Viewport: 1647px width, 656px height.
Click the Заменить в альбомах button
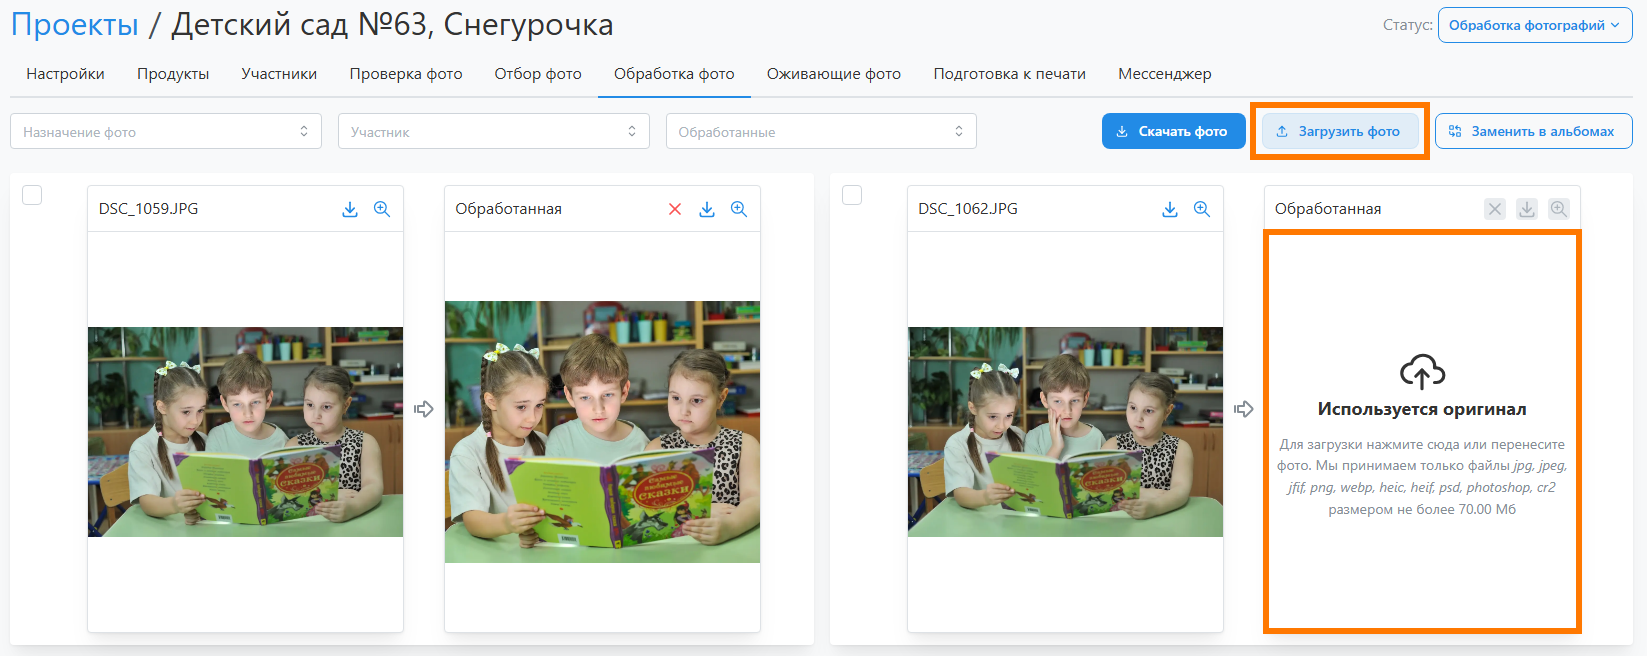(1533, 131)
